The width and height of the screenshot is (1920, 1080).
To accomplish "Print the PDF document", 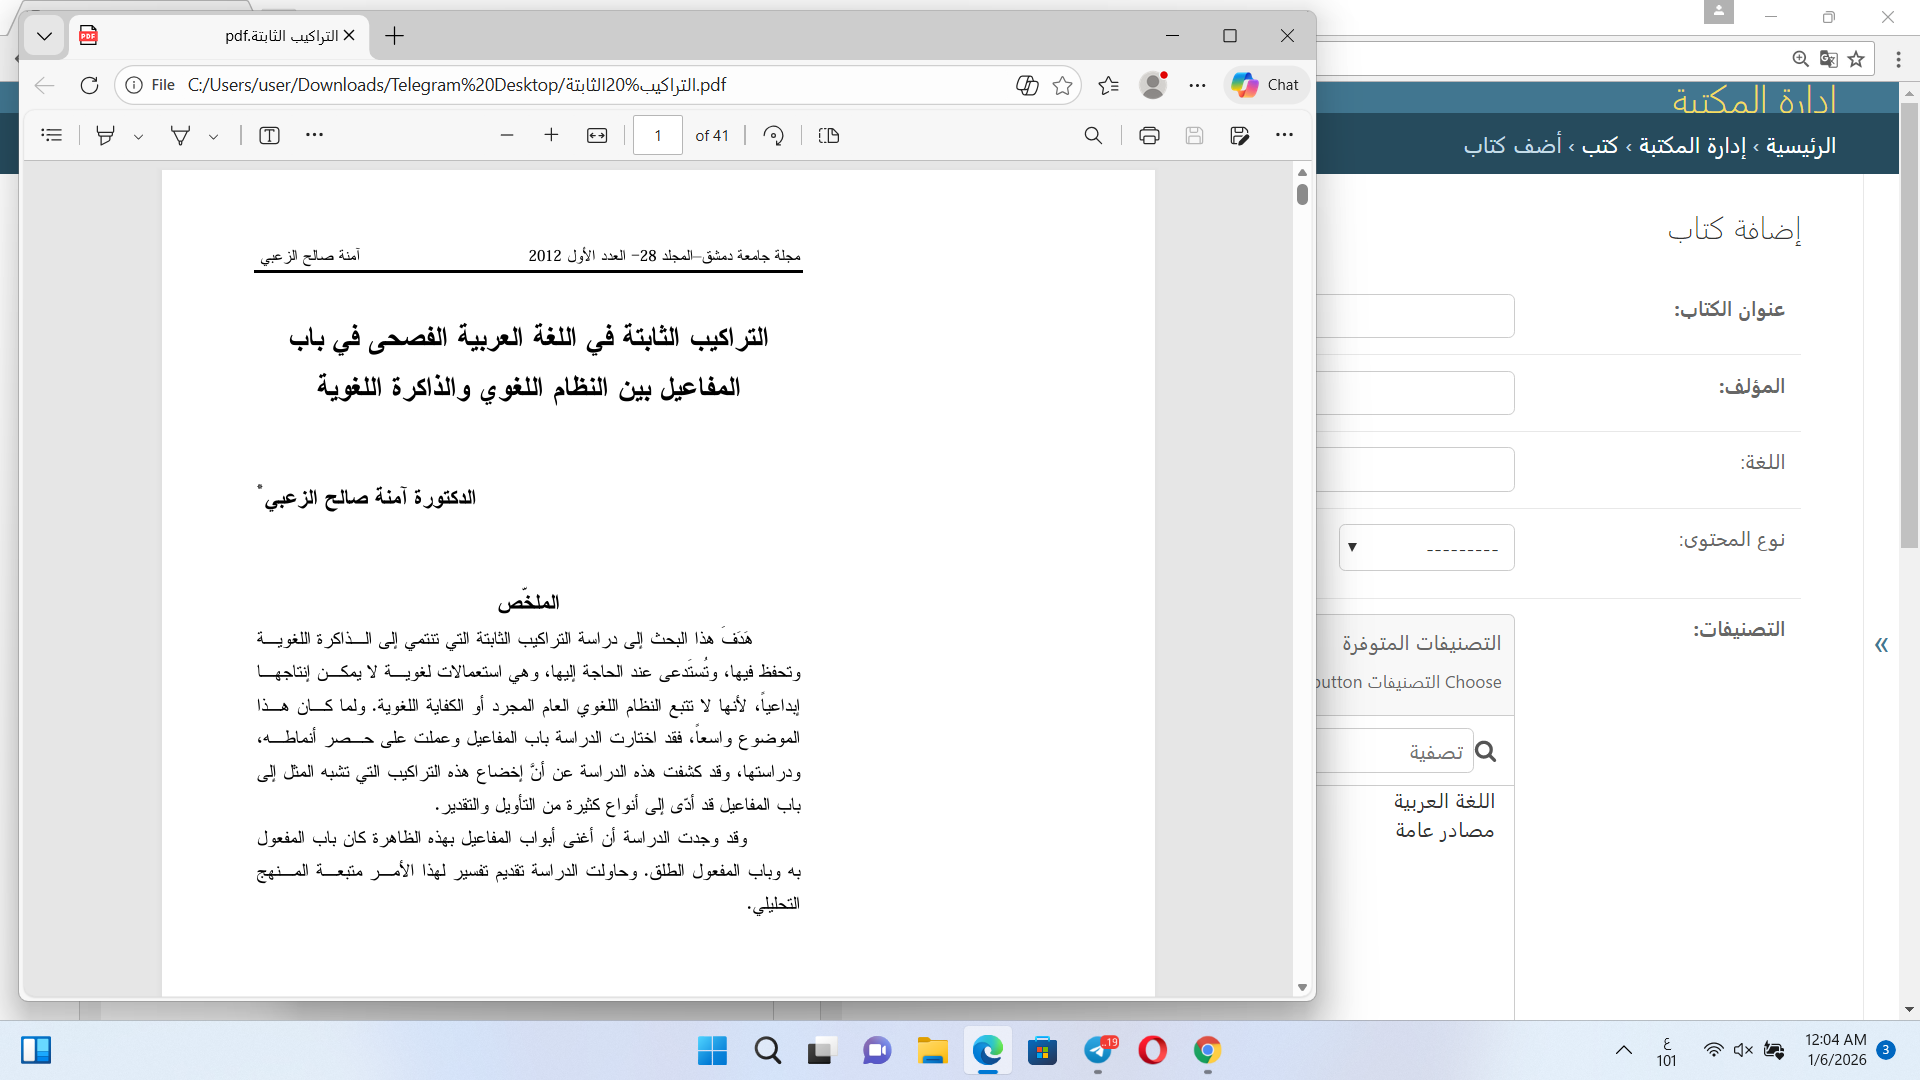I will point(1149,135).
